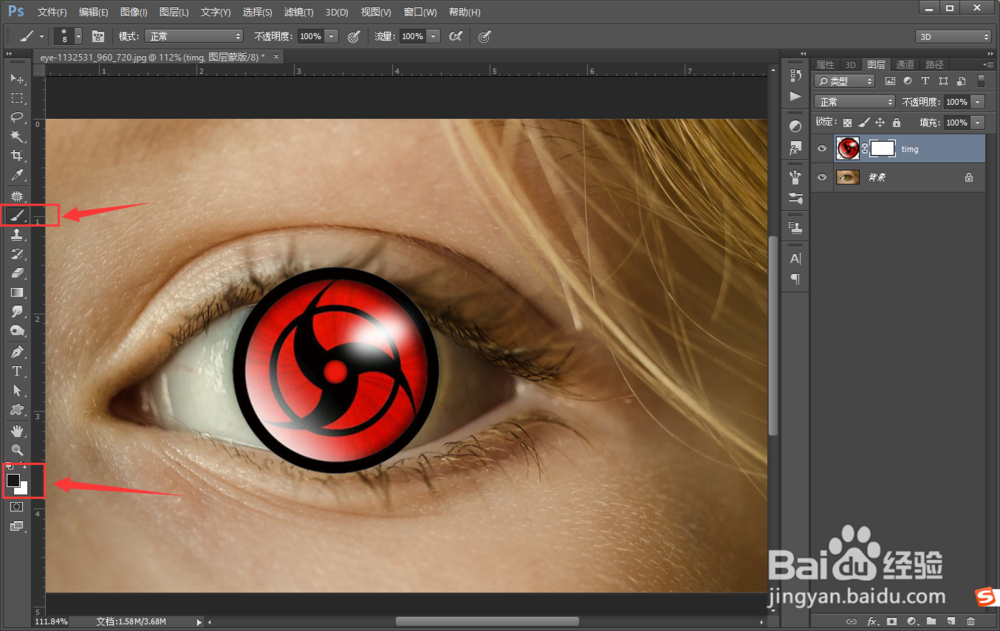Select the Magic Wand tool
1000x631 pixels.
(x=17, y=137)
